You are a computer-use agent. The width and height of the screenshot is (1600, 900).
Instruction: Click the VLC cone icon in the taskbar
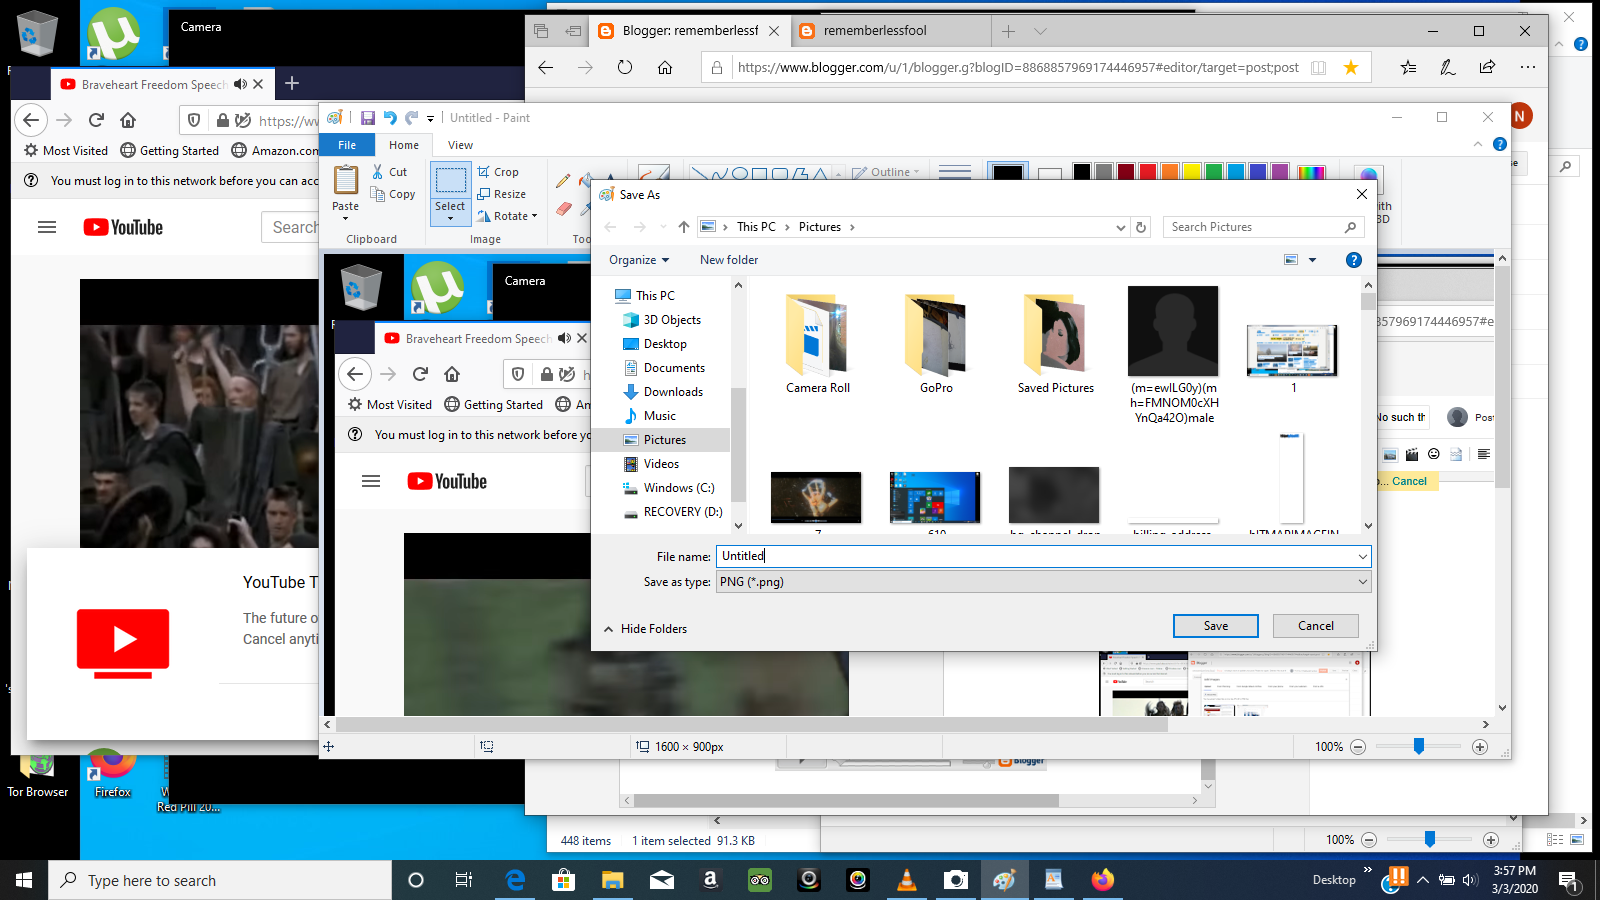[907, 880]
